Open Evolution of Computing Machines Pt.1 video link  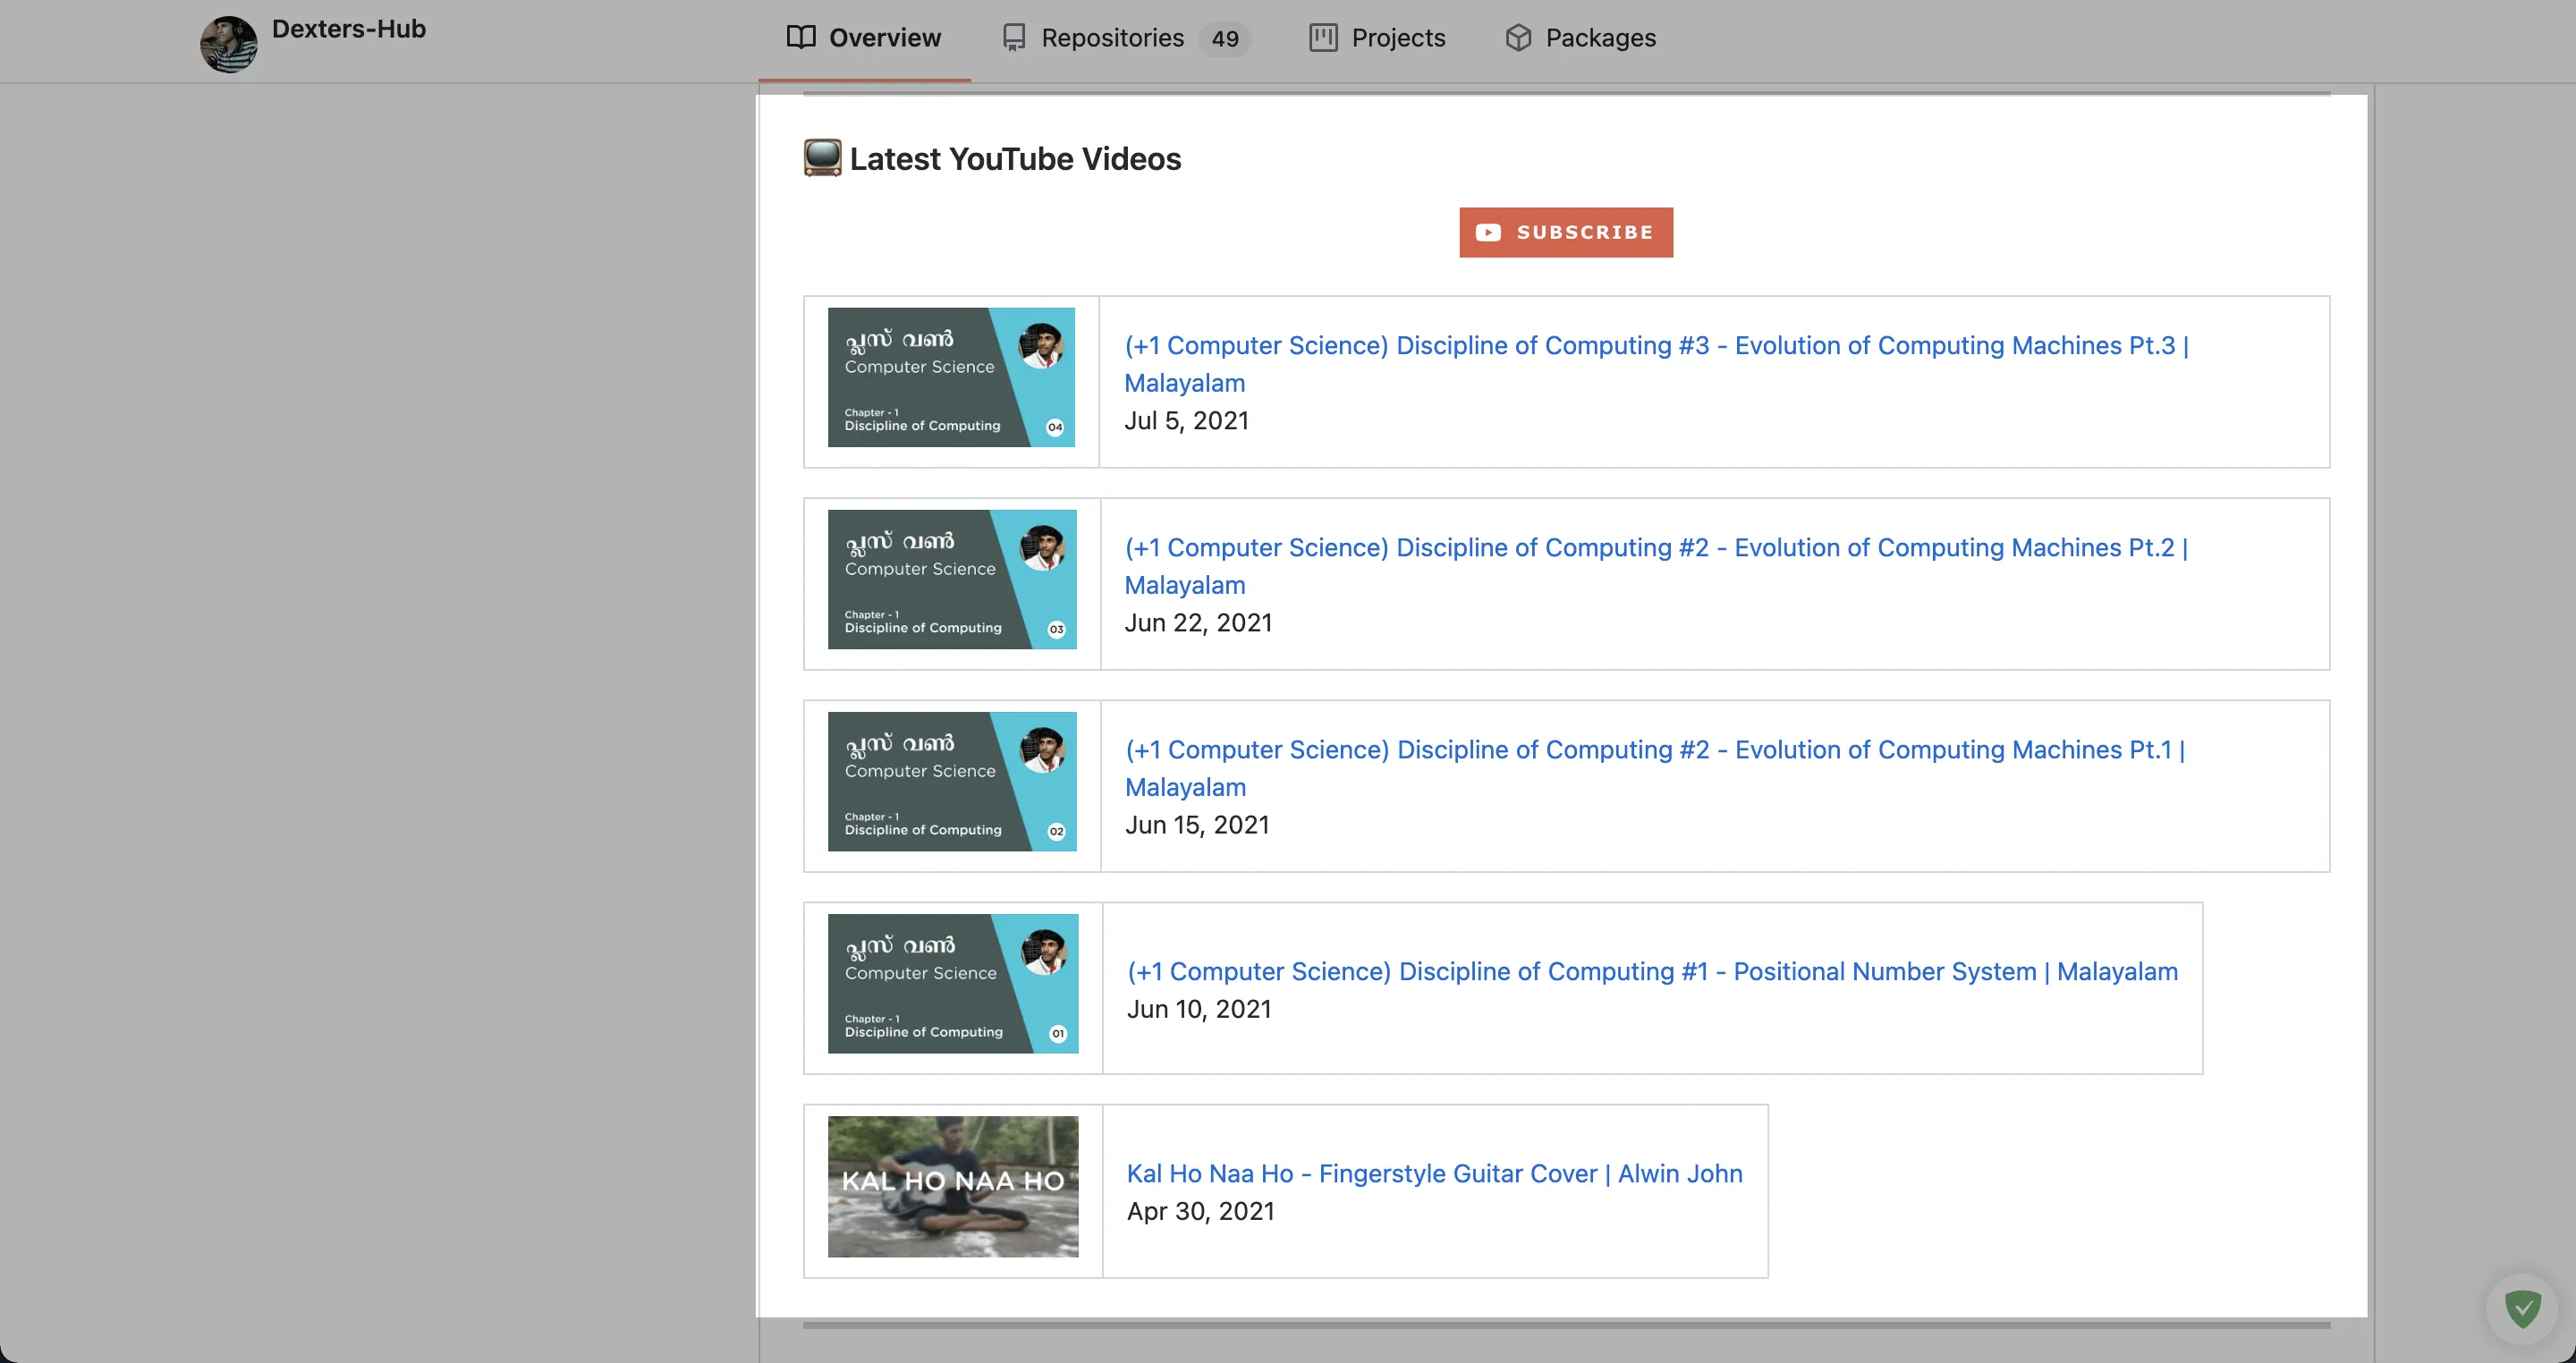point(1656,768)
